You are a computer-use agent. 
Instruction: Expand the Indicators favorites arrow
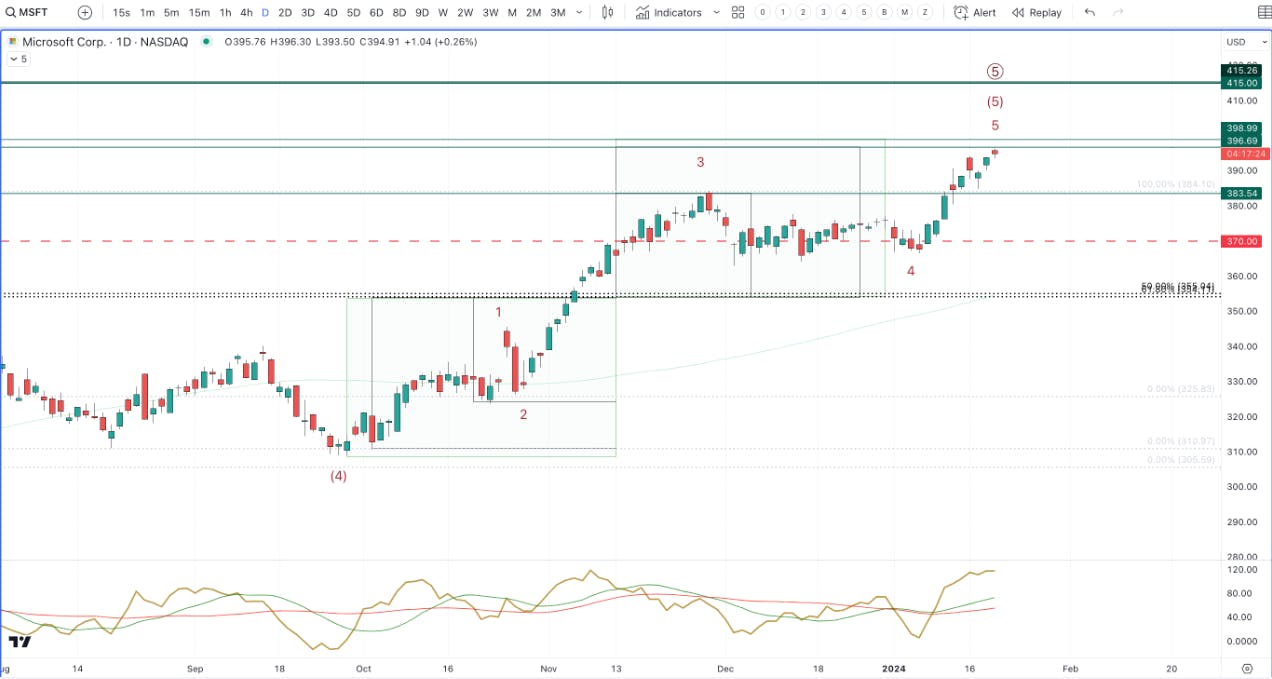click(716, 13)
